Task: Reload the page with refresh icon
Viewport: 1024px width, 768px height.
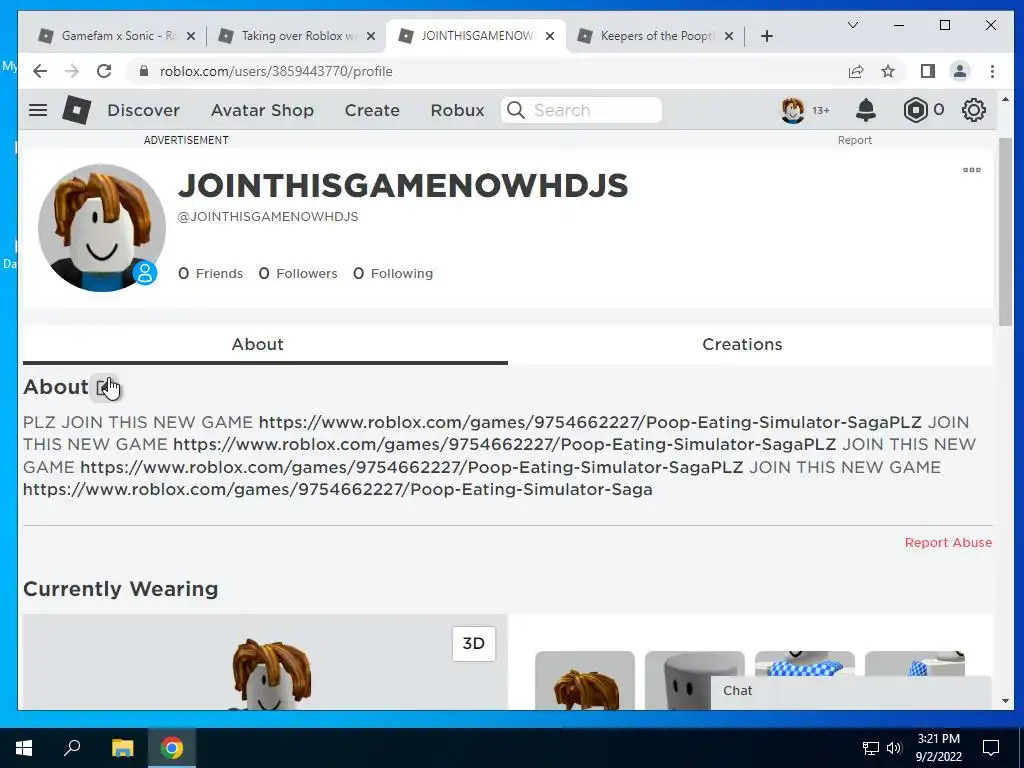Action: tap(104, 71)
